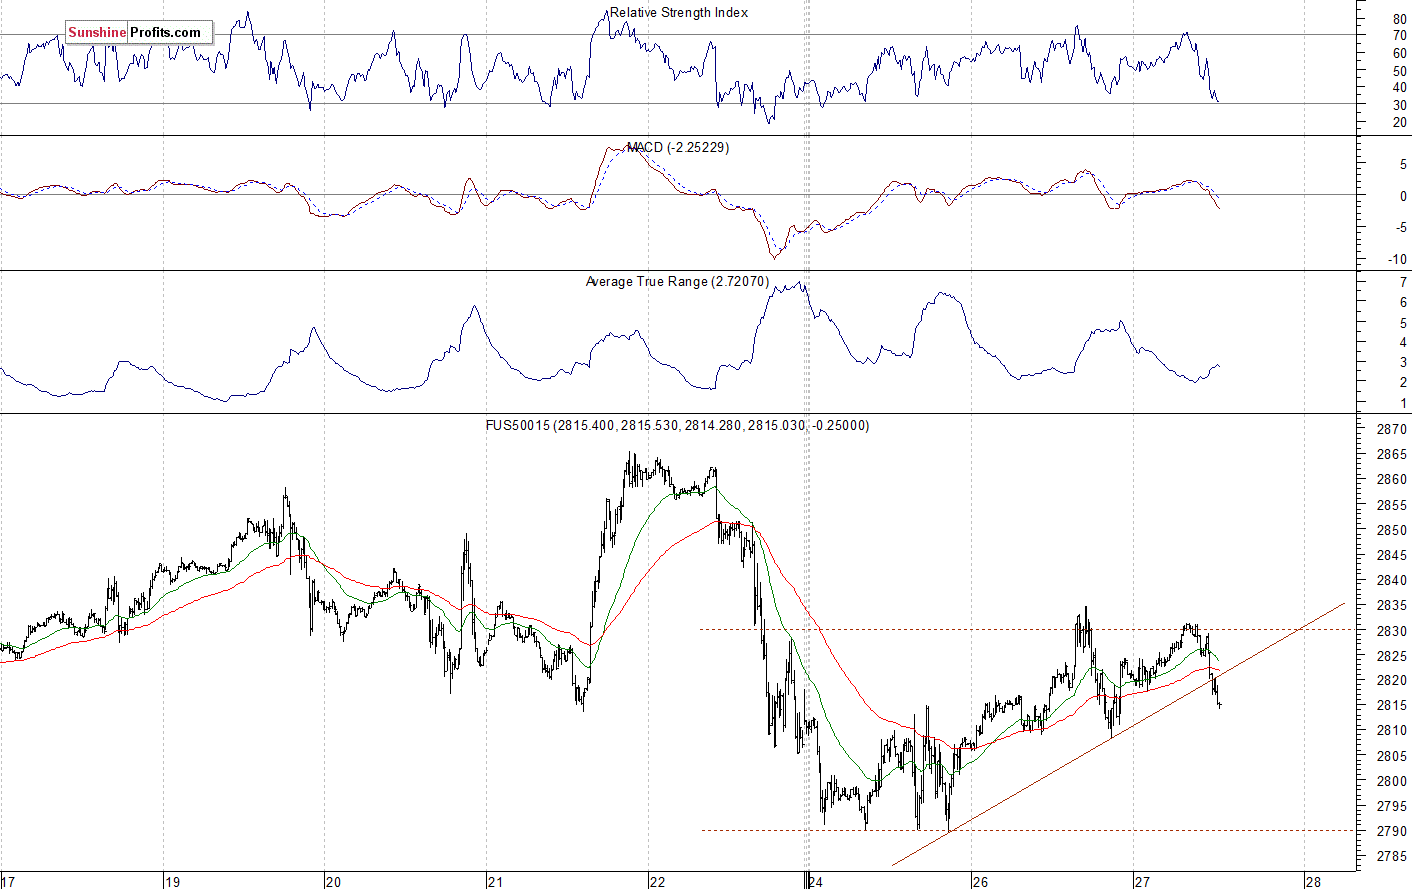Click date label 21 on the time axis
This screenshot has height=889, width=1412.
(495, 882)
